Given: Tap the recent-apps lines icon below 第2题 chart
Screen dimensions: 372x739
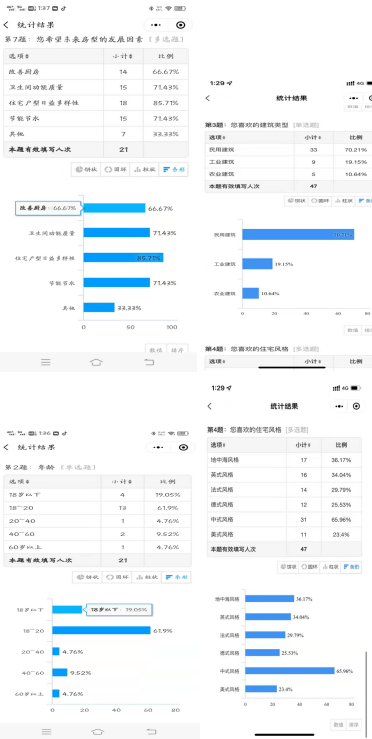Looking at the screenshot, I should [46, 731].
